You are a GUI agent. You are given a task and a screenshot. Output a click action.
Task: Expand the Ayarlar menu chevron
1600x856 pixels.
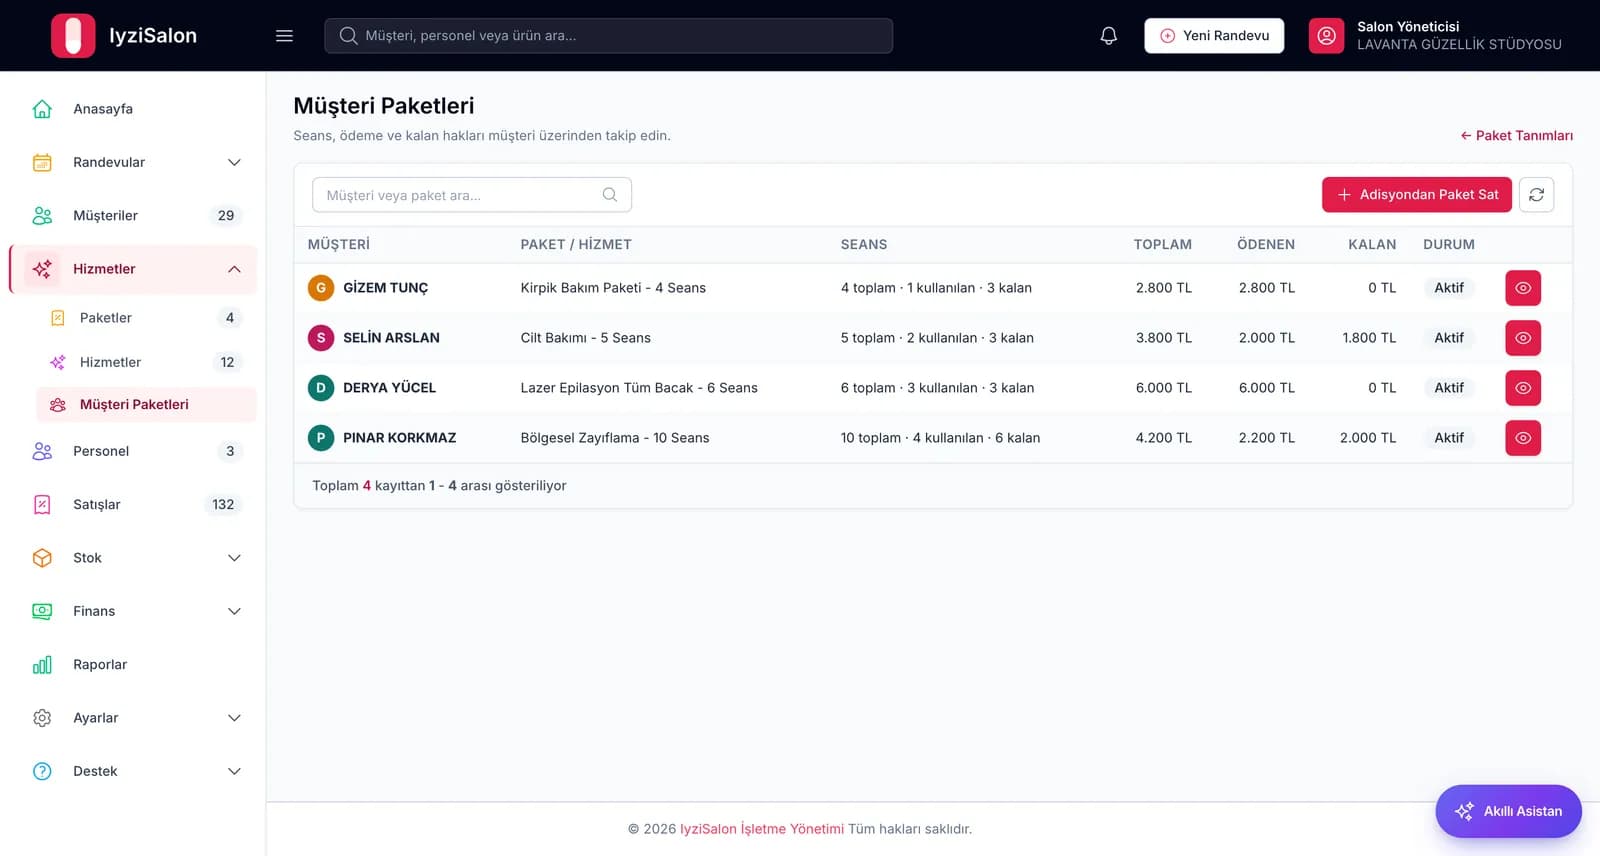(x=234, y=718)
